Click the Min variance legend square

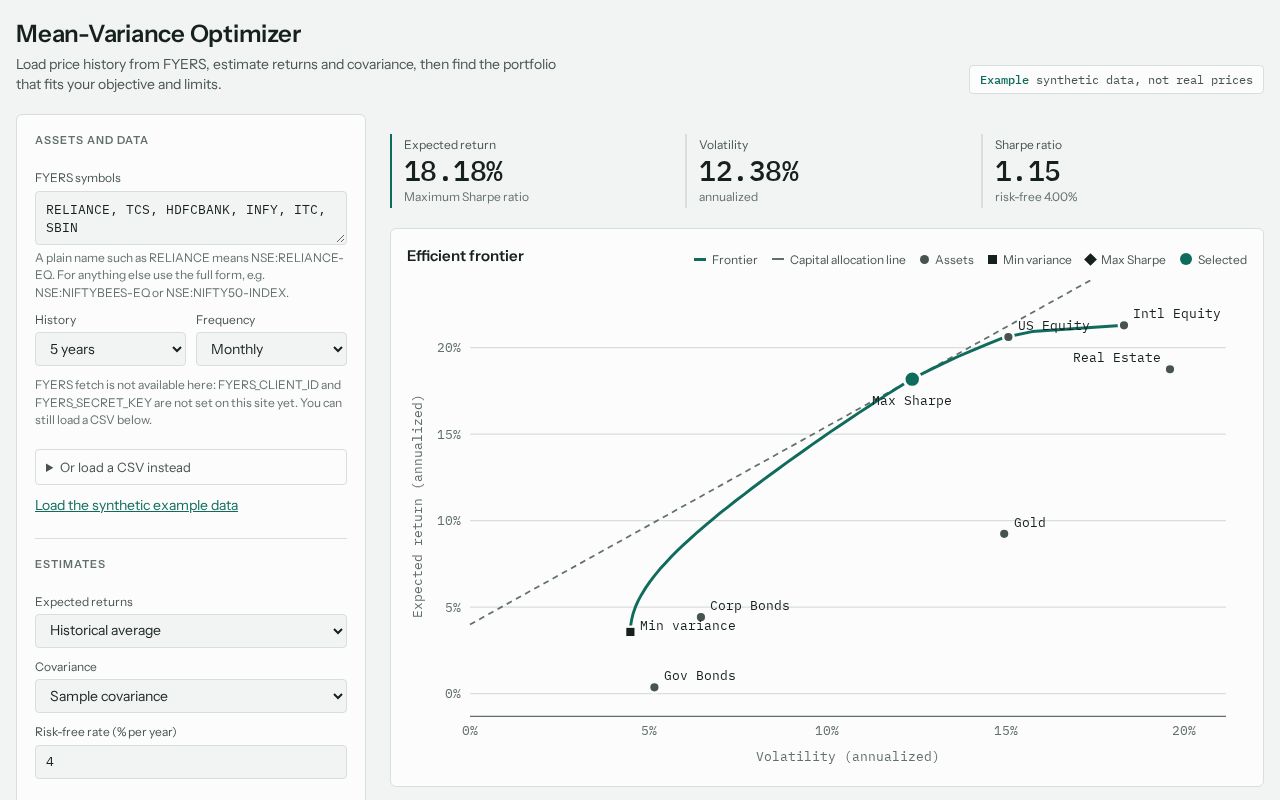992,260
